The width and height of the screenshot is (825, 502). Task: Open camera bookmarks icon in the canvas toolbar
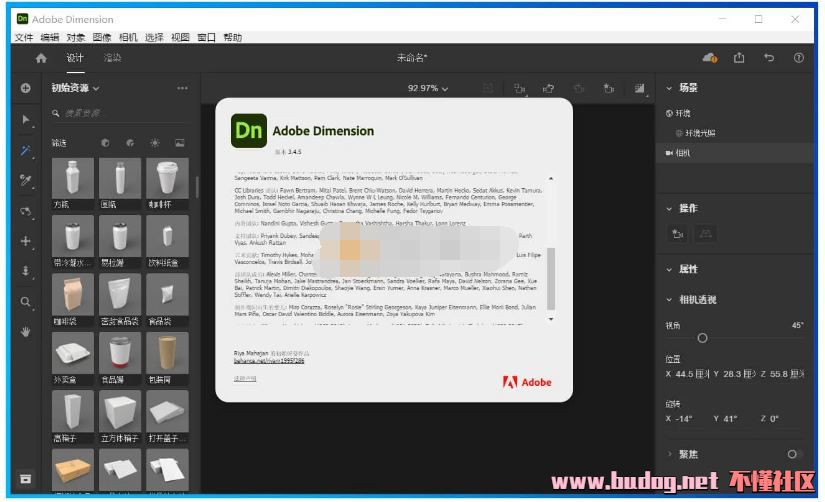pyautogui.click(x=609, y=88)
